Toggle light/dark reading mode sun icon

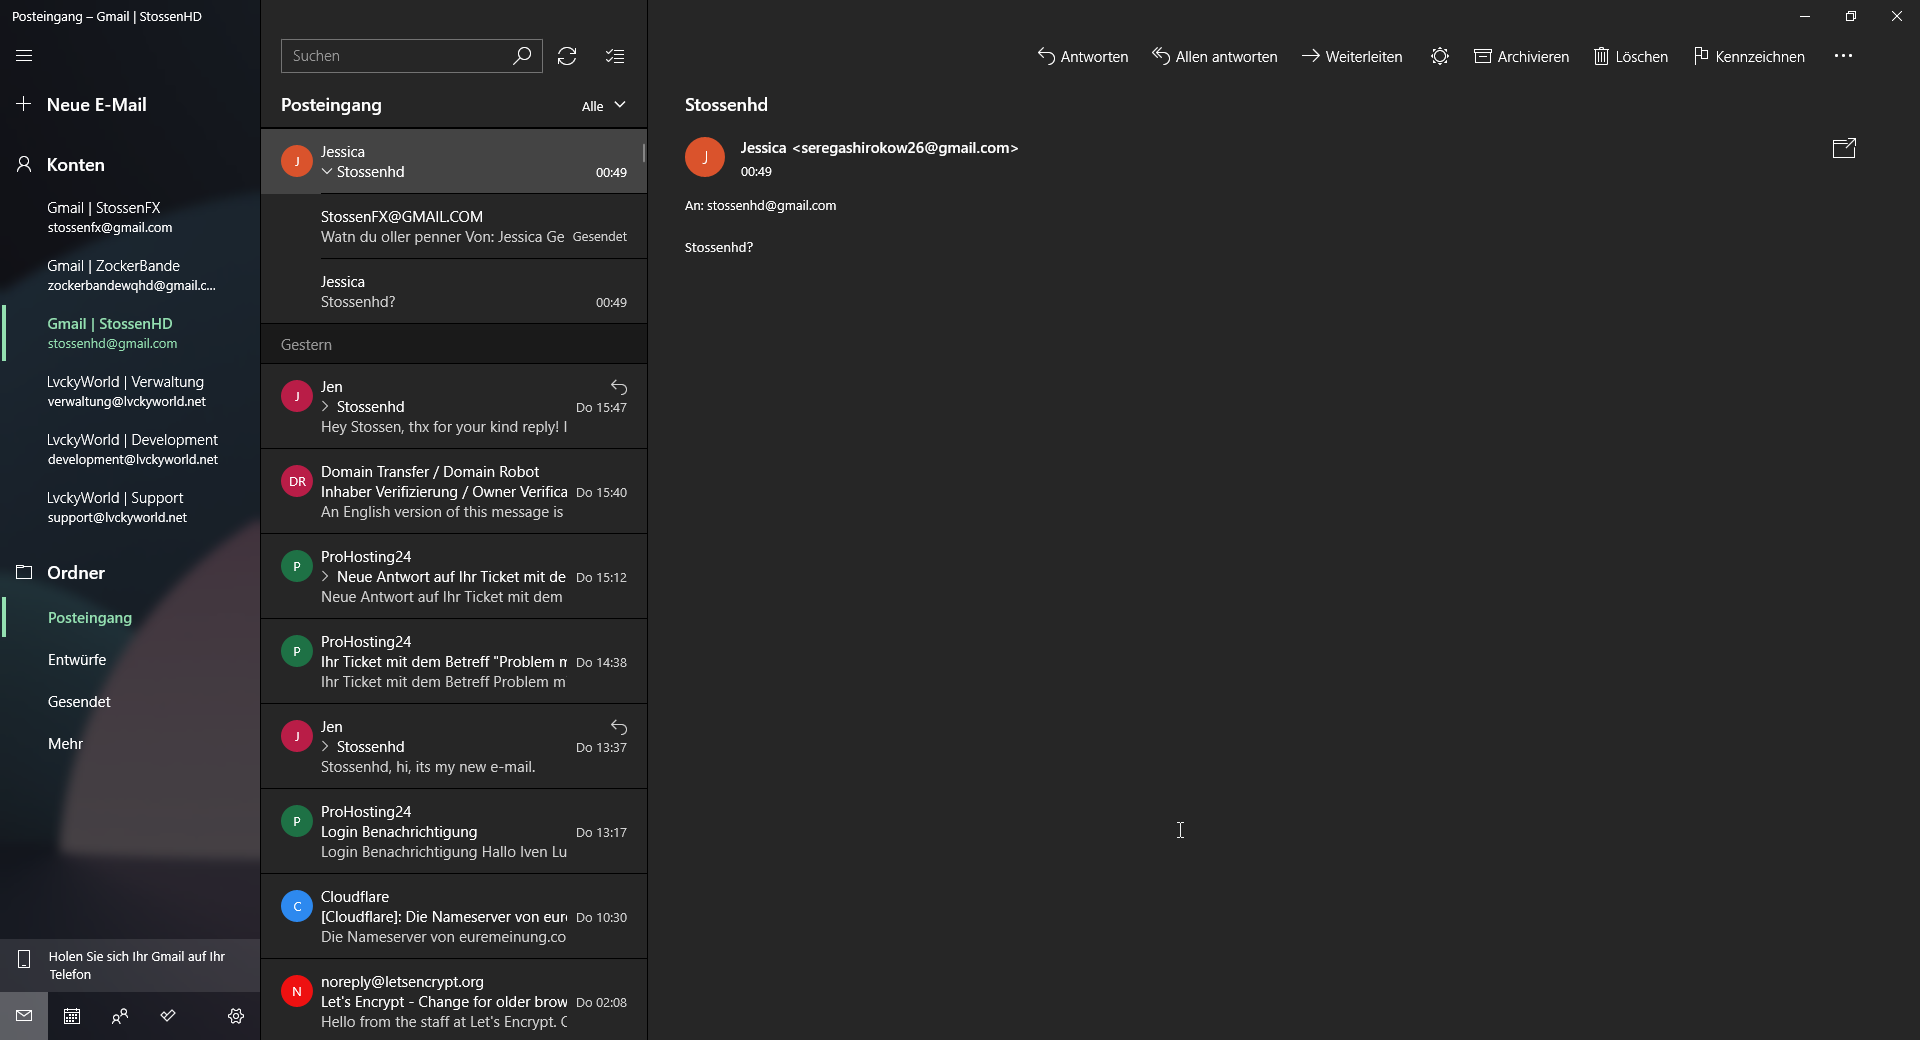click(x=1439, y=57)
